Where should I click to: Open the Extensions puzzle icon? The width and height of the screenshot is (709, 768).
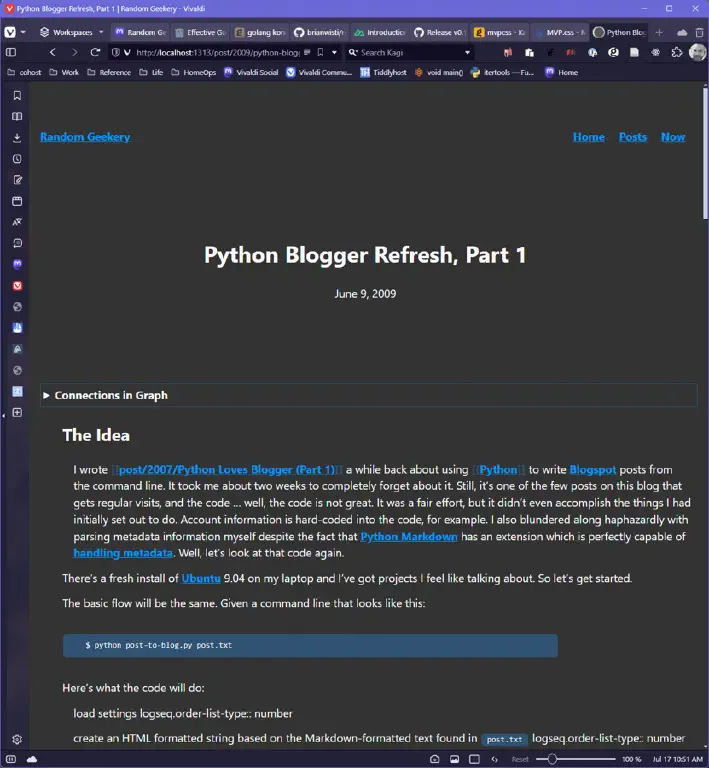pyautogui.click(x=677, y=52)
